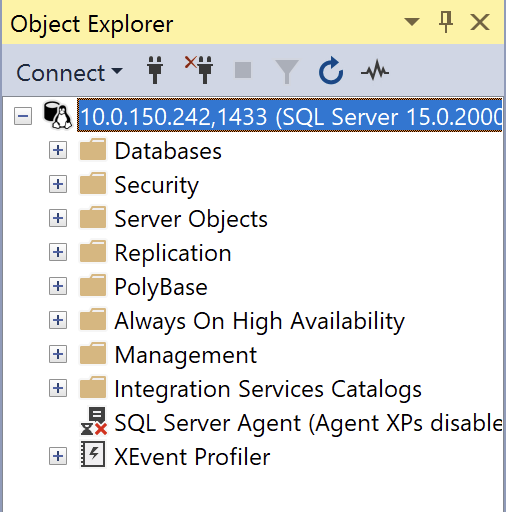Collapse the 10.0.150.242 server node
The height and width of the screenshot is (512, 506).
click(23, 116)
